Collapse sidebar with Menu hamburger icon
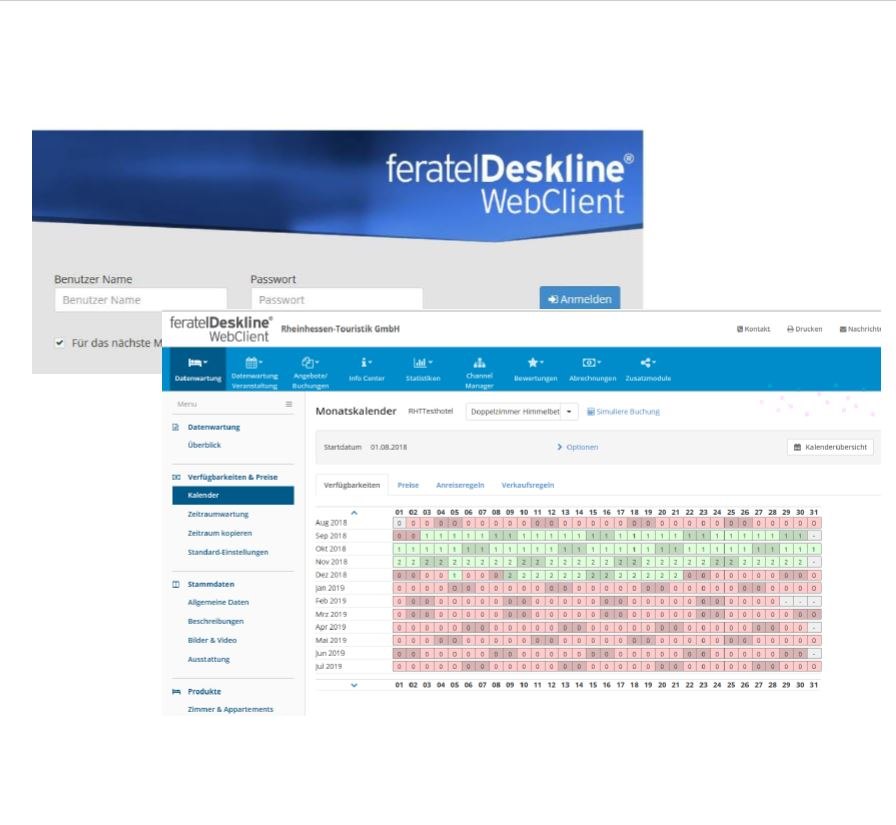 [289, 404]
